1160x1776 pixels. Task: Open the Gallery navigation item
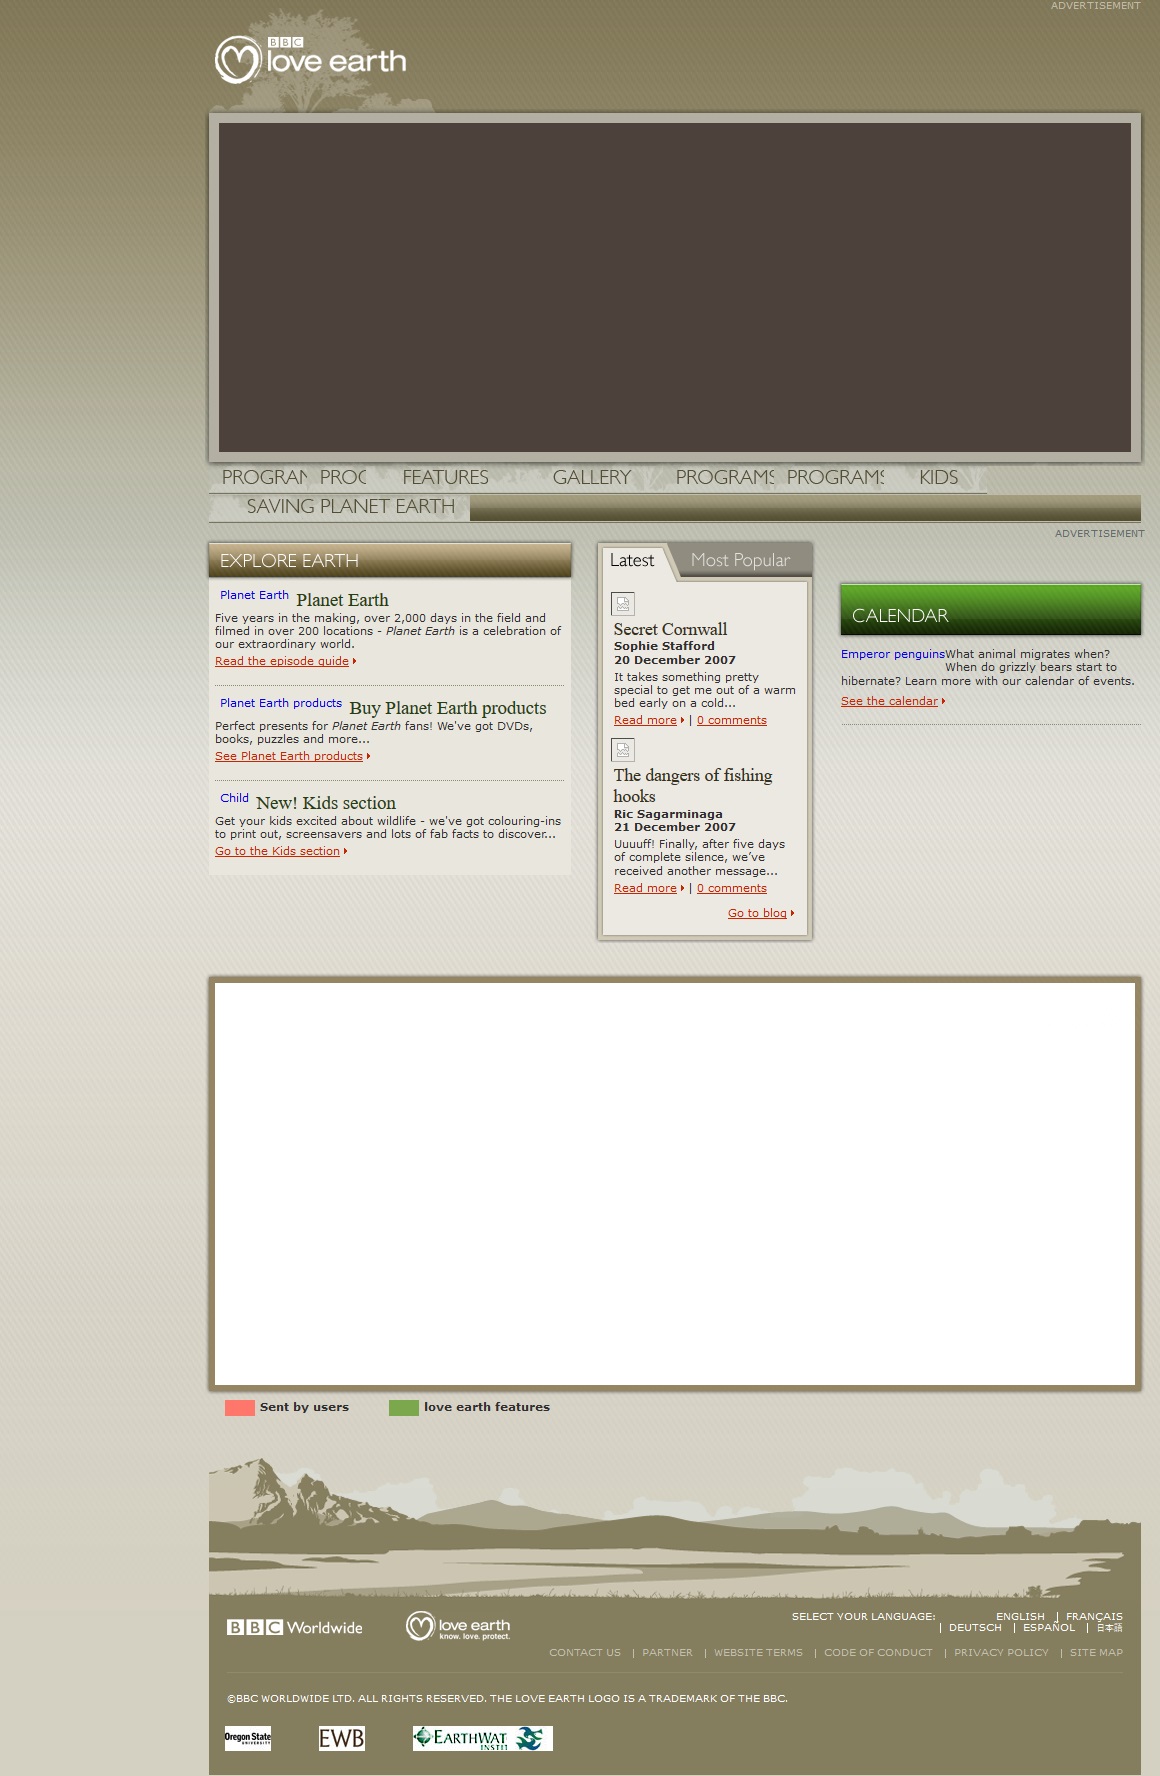pyautogui.click(x=592, y=478)
